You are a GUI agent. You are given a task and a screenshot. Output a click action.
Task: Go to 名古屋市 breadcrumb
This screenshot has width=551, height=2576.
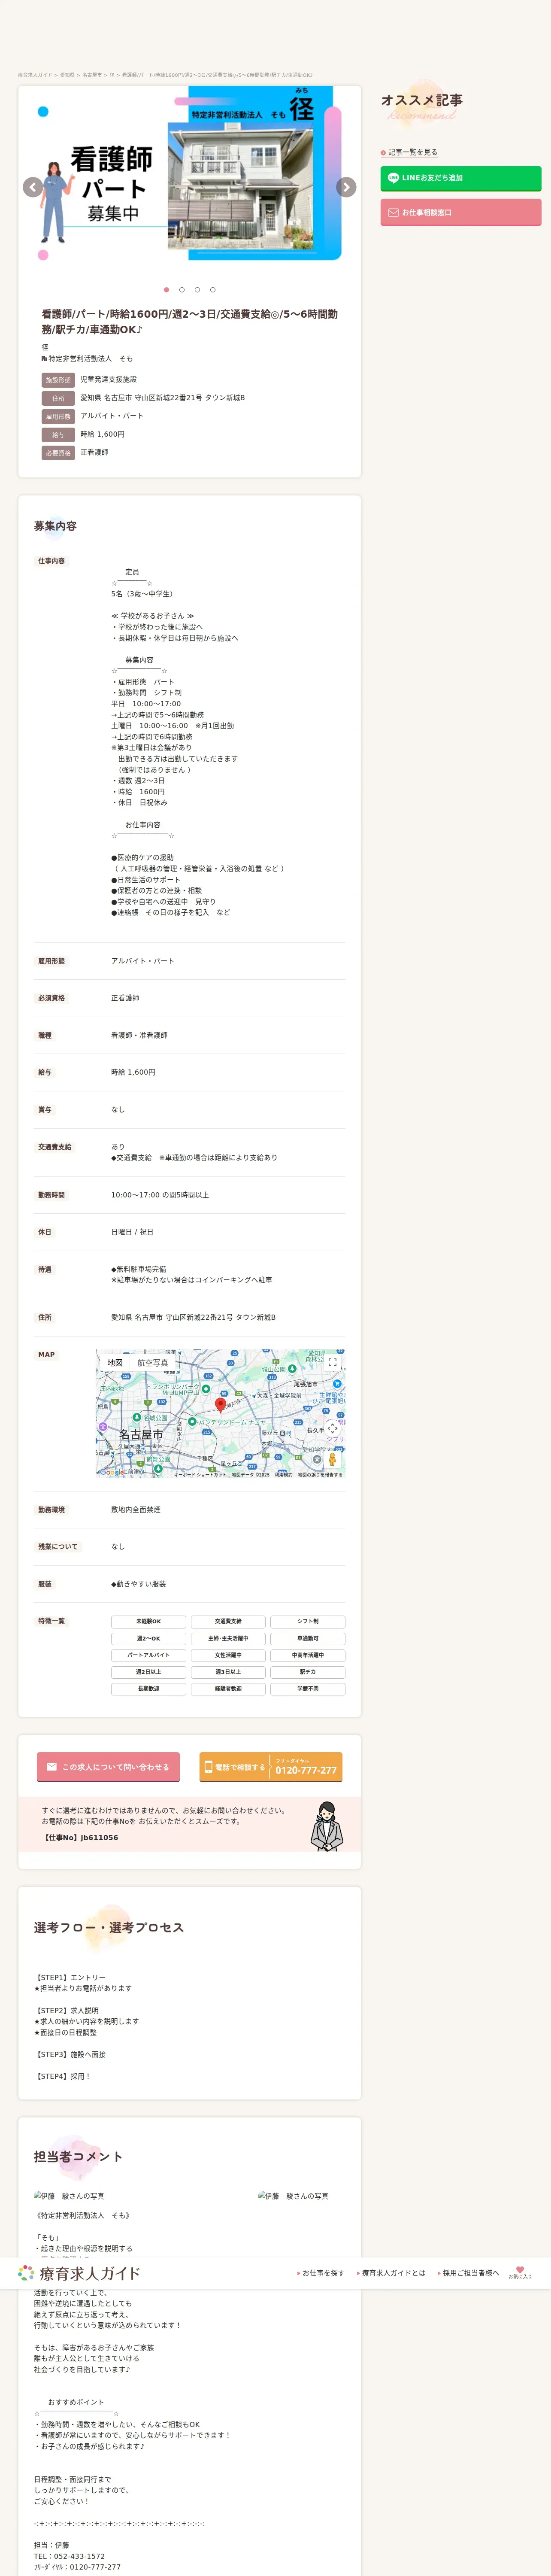point(92,75)
